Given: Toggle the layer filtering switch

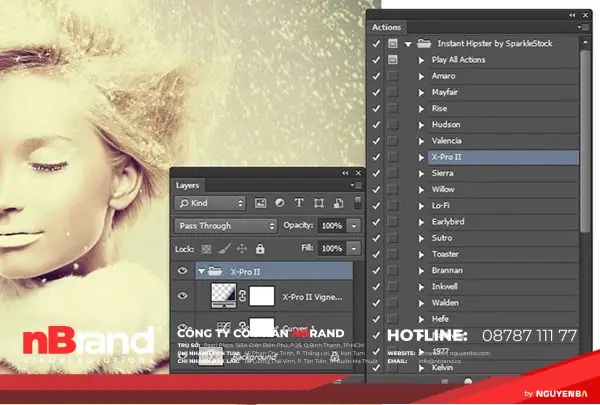Looking at the screenshot, I should point(357,203).
